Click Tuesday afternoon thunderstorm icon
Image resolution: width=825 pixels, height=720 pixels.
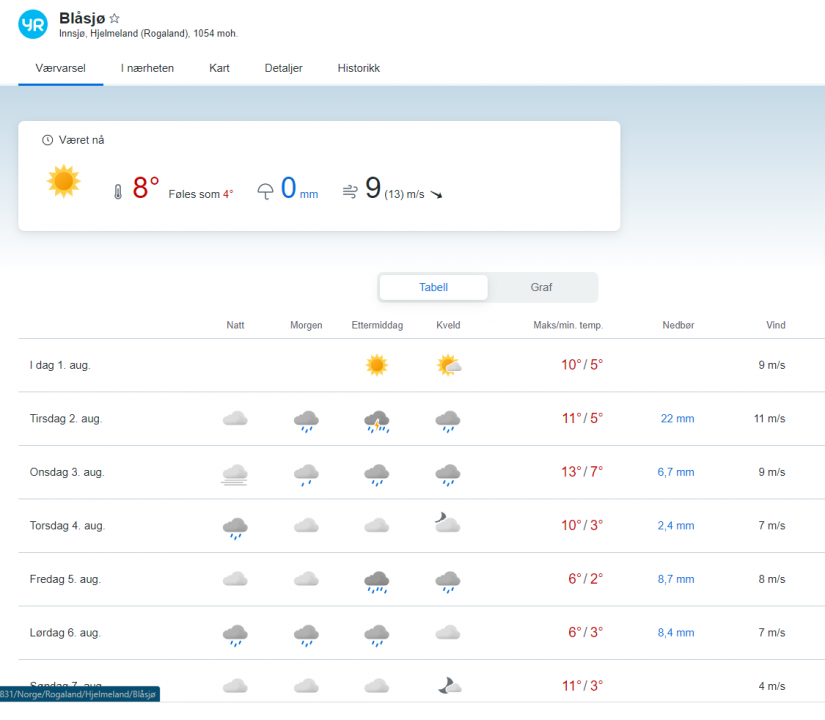coord(377,421)
